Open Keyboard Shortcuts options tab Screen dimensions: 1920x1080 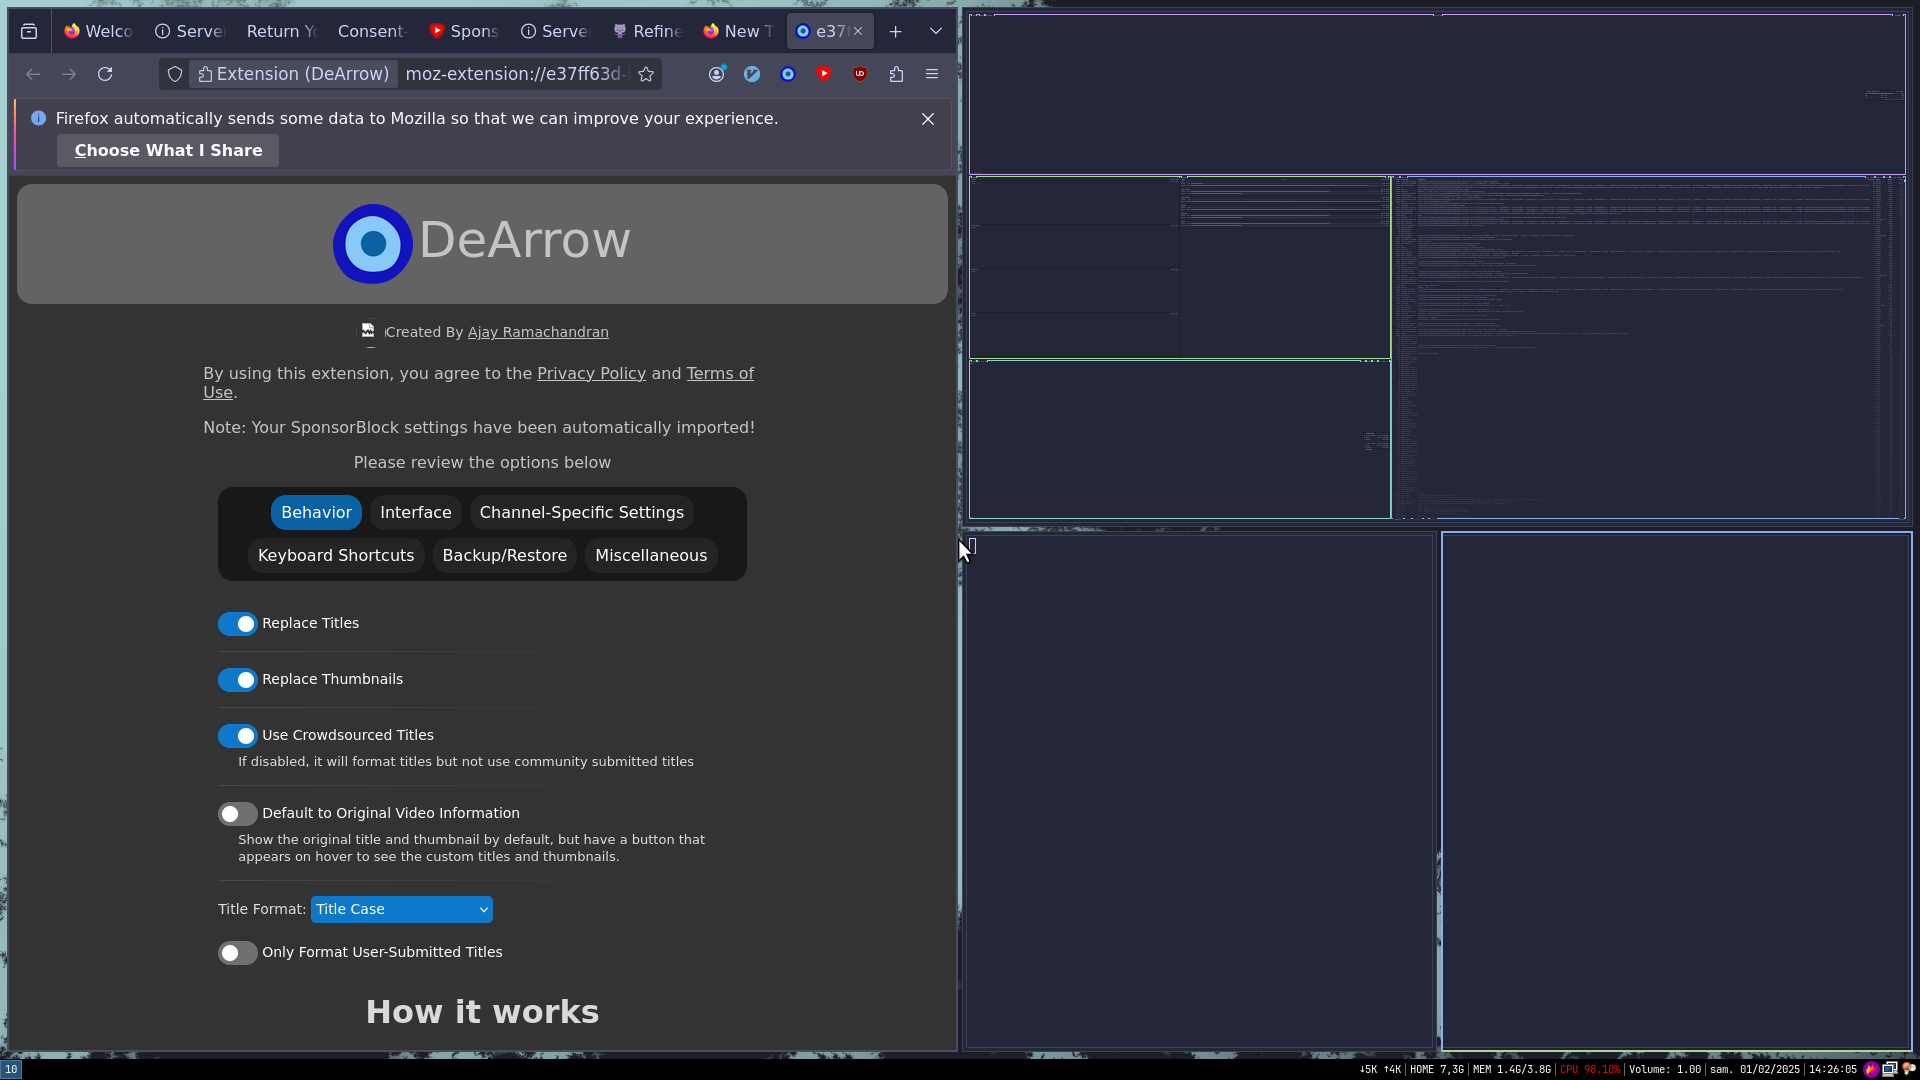coord(336,555)
